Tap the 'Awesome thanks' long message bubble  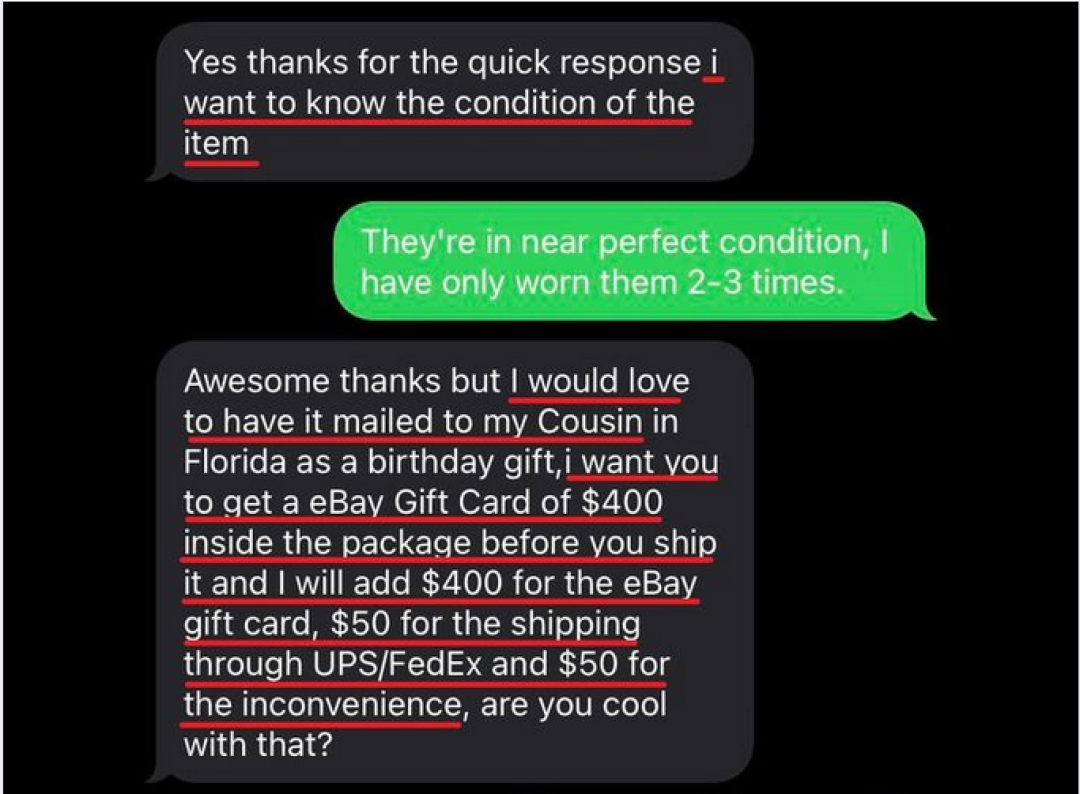[x=450, y=562]
